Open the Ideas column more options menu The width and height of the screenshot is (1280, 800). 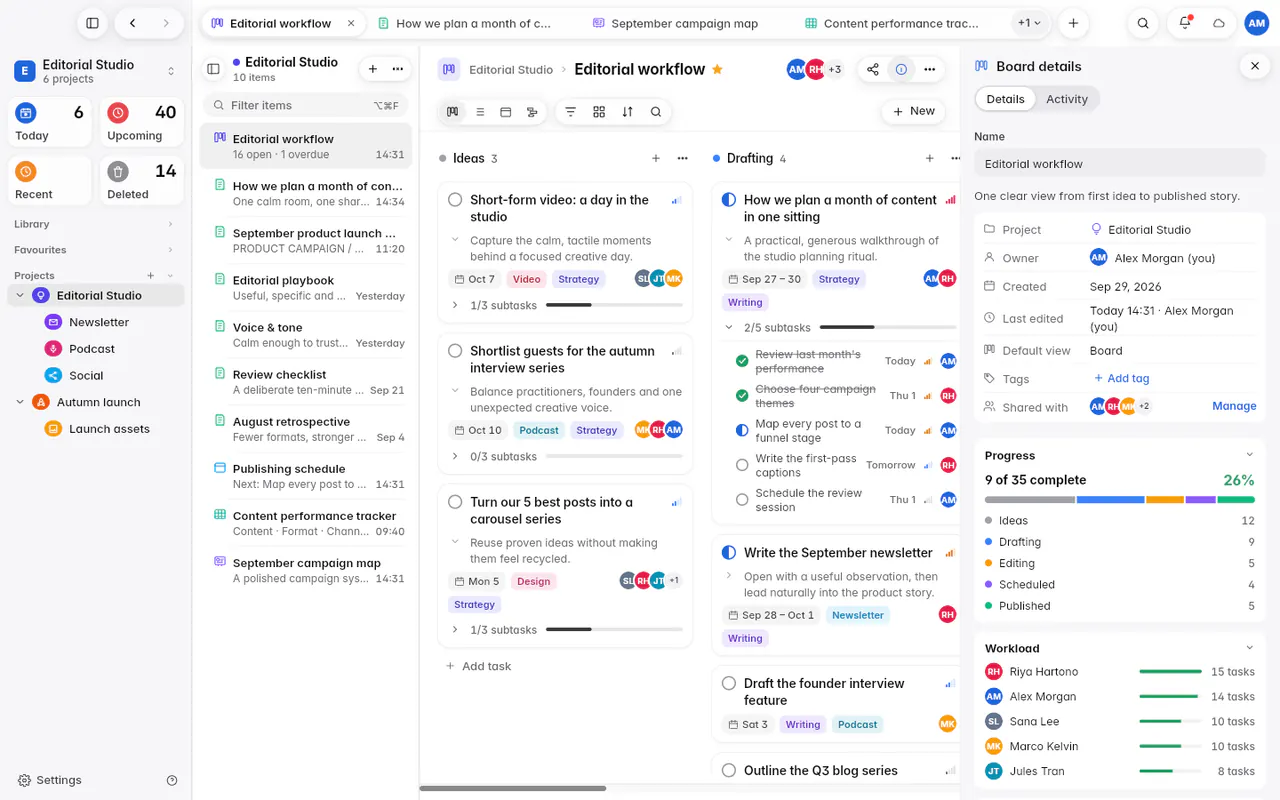(682, 158)
